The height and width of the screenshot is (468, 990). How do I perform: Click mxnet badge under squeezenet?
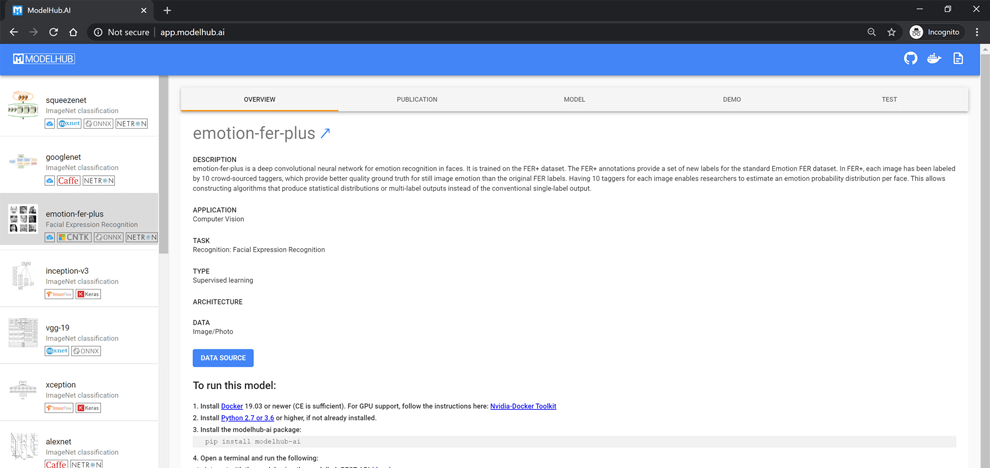coord(69,124)
